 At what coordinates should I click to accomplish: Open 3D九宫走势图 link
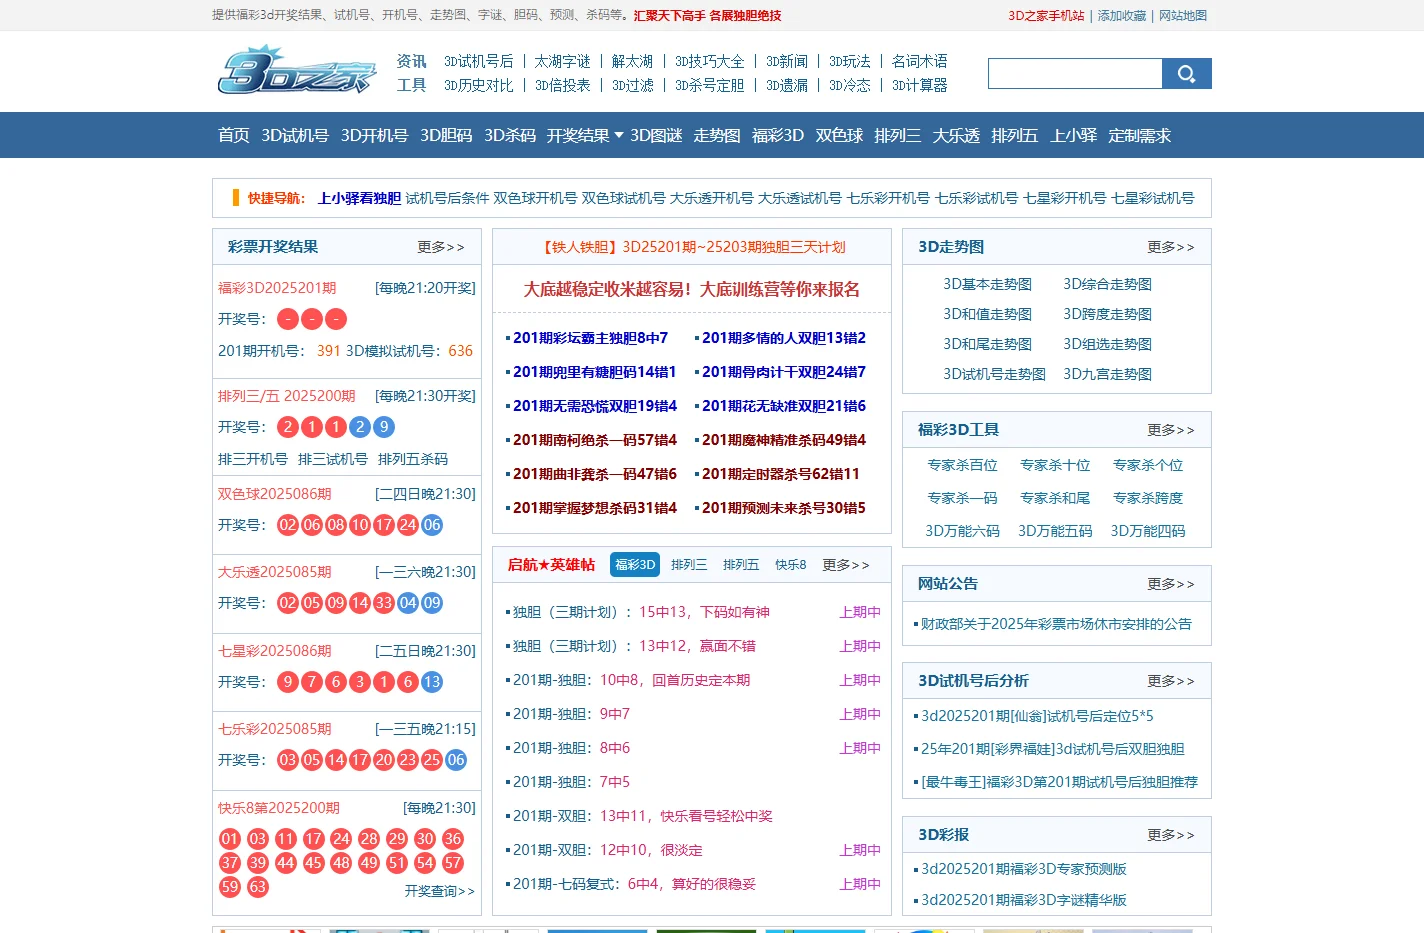click(1107, 374)
